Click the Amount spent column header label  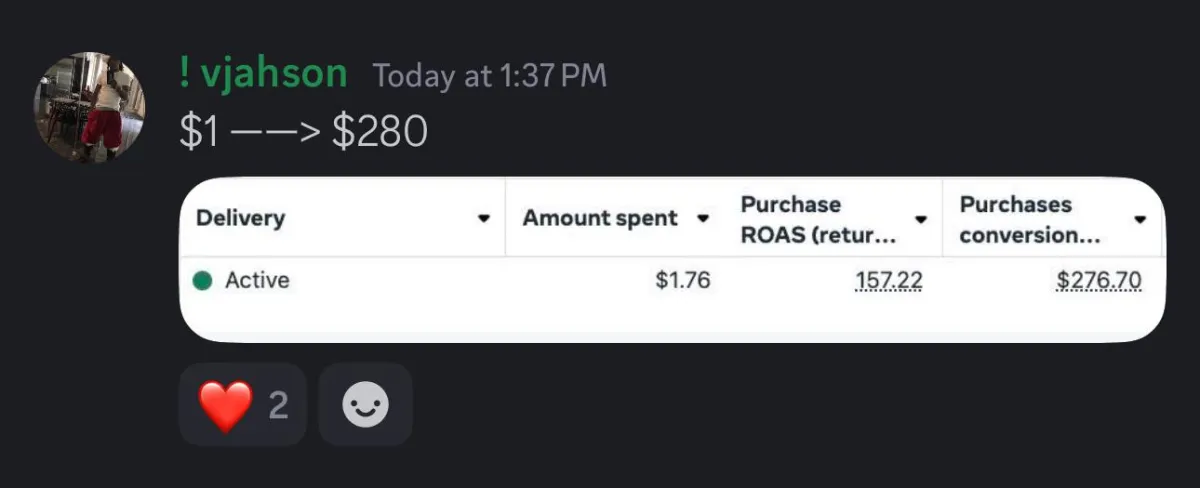(x=600, y=218)
